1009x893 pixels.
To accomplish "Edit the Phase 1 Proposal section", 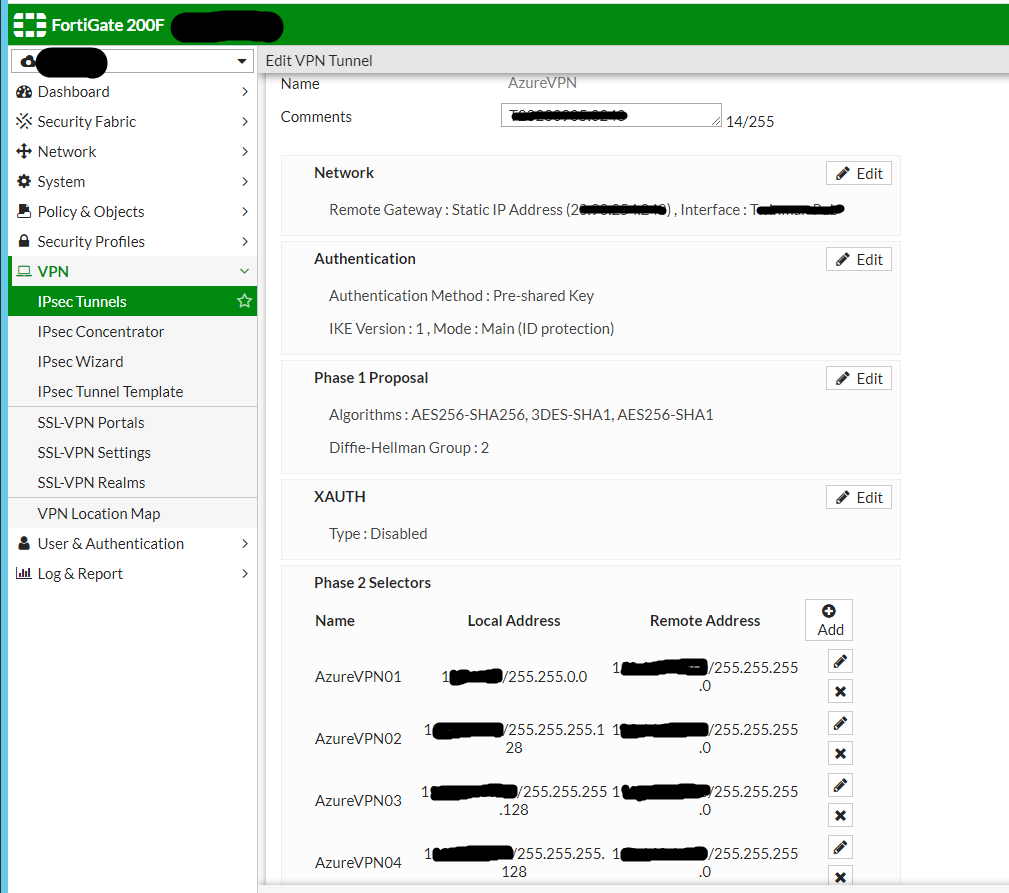I will pyautogui.click(x=858, y=378).
